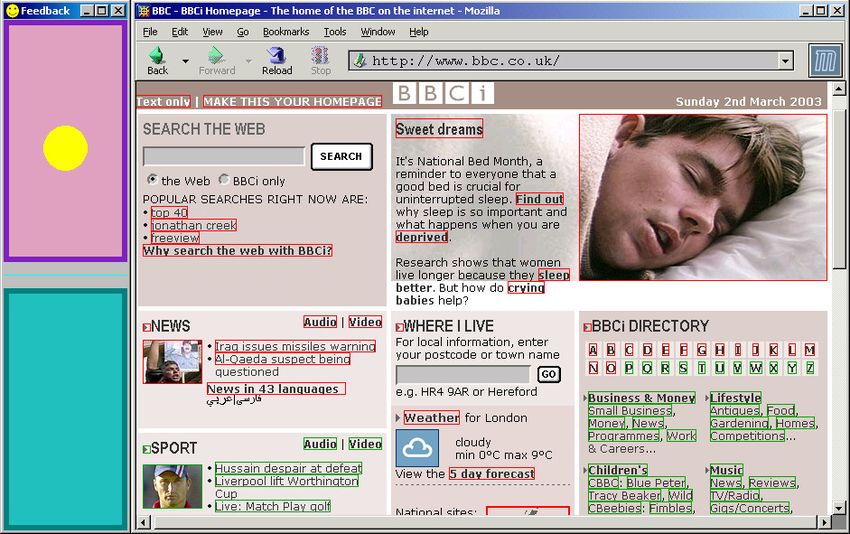Click the yellow smiley Feedback window icon
The width and height of the screenshot is (850, 534).
12,10
